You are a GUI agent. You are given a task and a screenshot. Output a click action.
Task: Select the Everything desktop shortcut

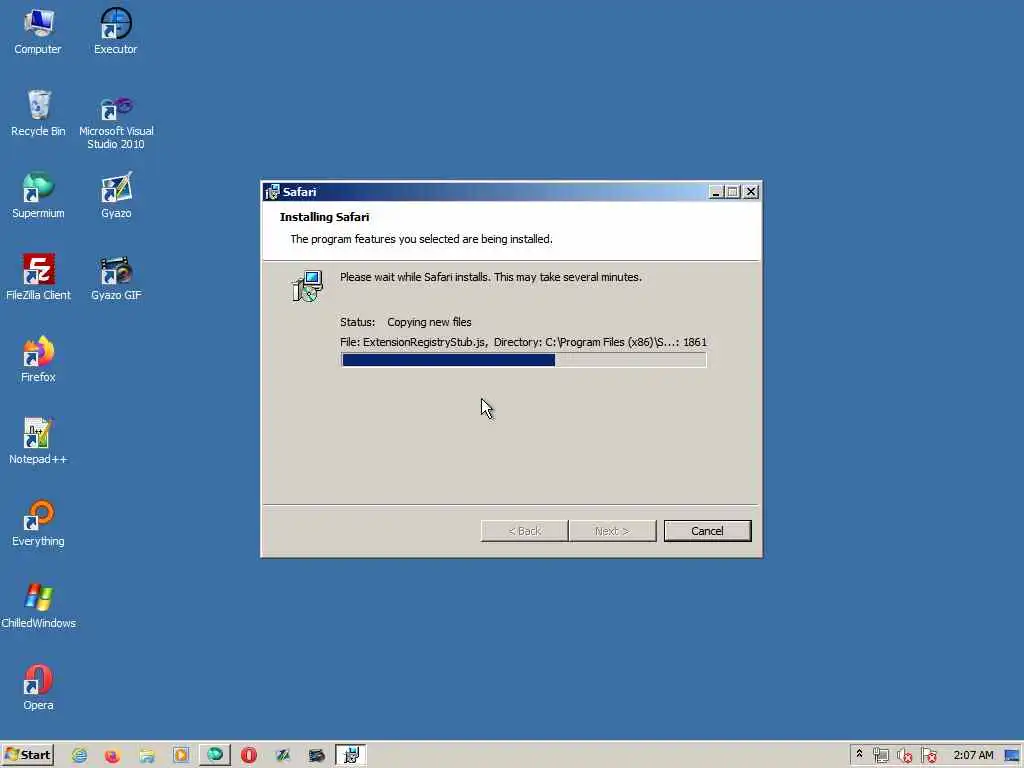coord(38,524)
